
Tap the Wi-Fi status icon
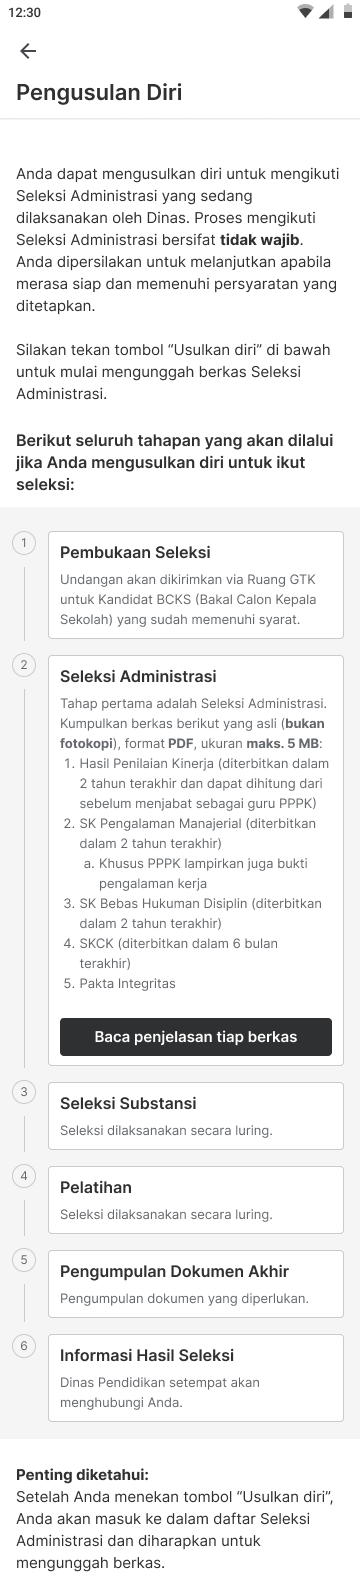pyautogui.click(x=305, y=12)
